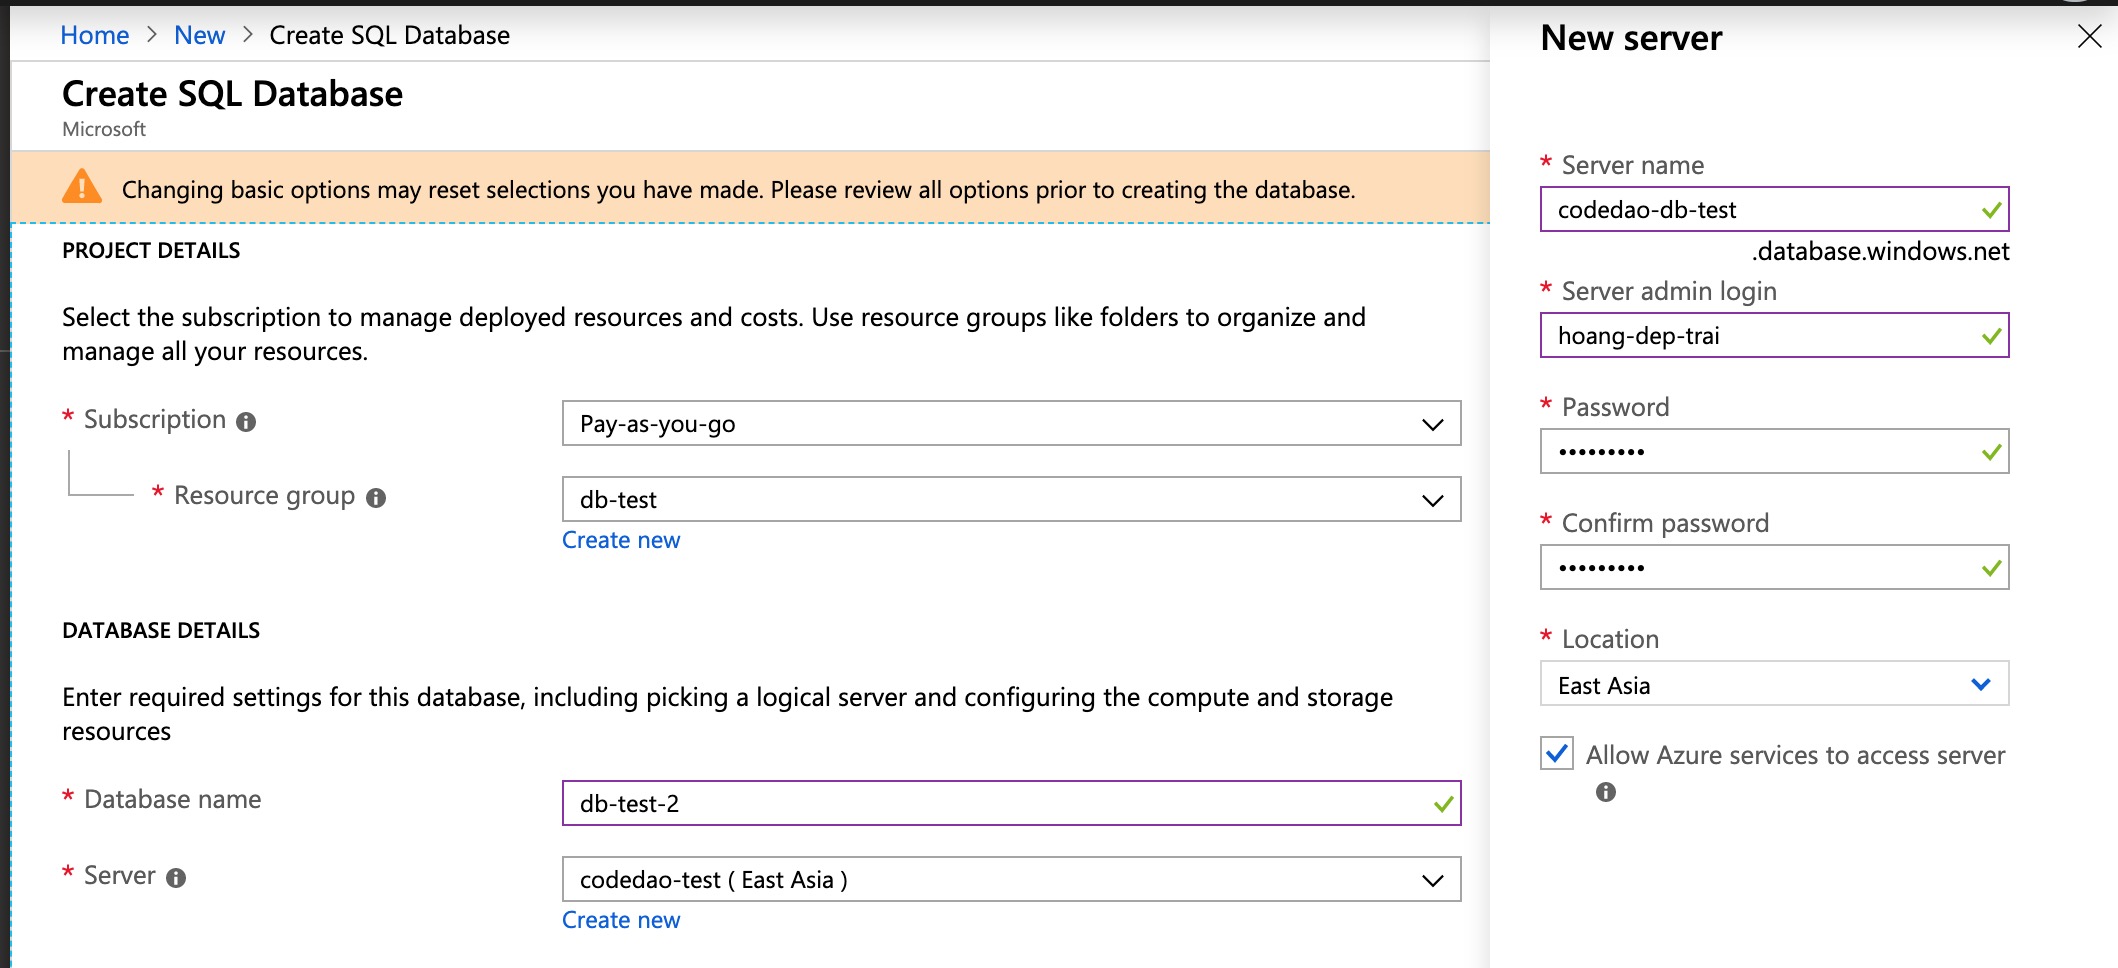Uncheck Allow Azure services to access server

coord(1557,753)
